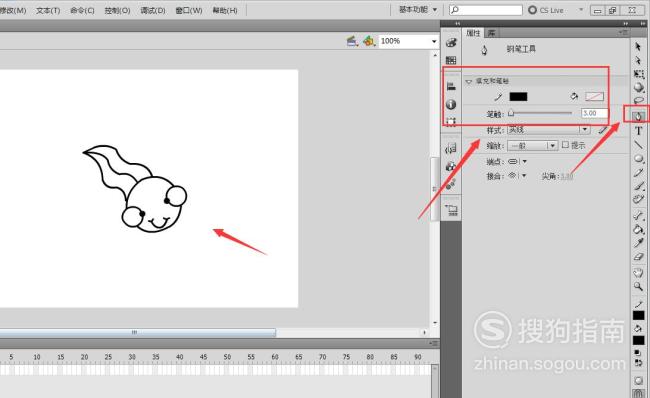This screenshot has width=650, height=398.
Task: Switch to the 库 library tab
Action: click(x=491, y=33)
